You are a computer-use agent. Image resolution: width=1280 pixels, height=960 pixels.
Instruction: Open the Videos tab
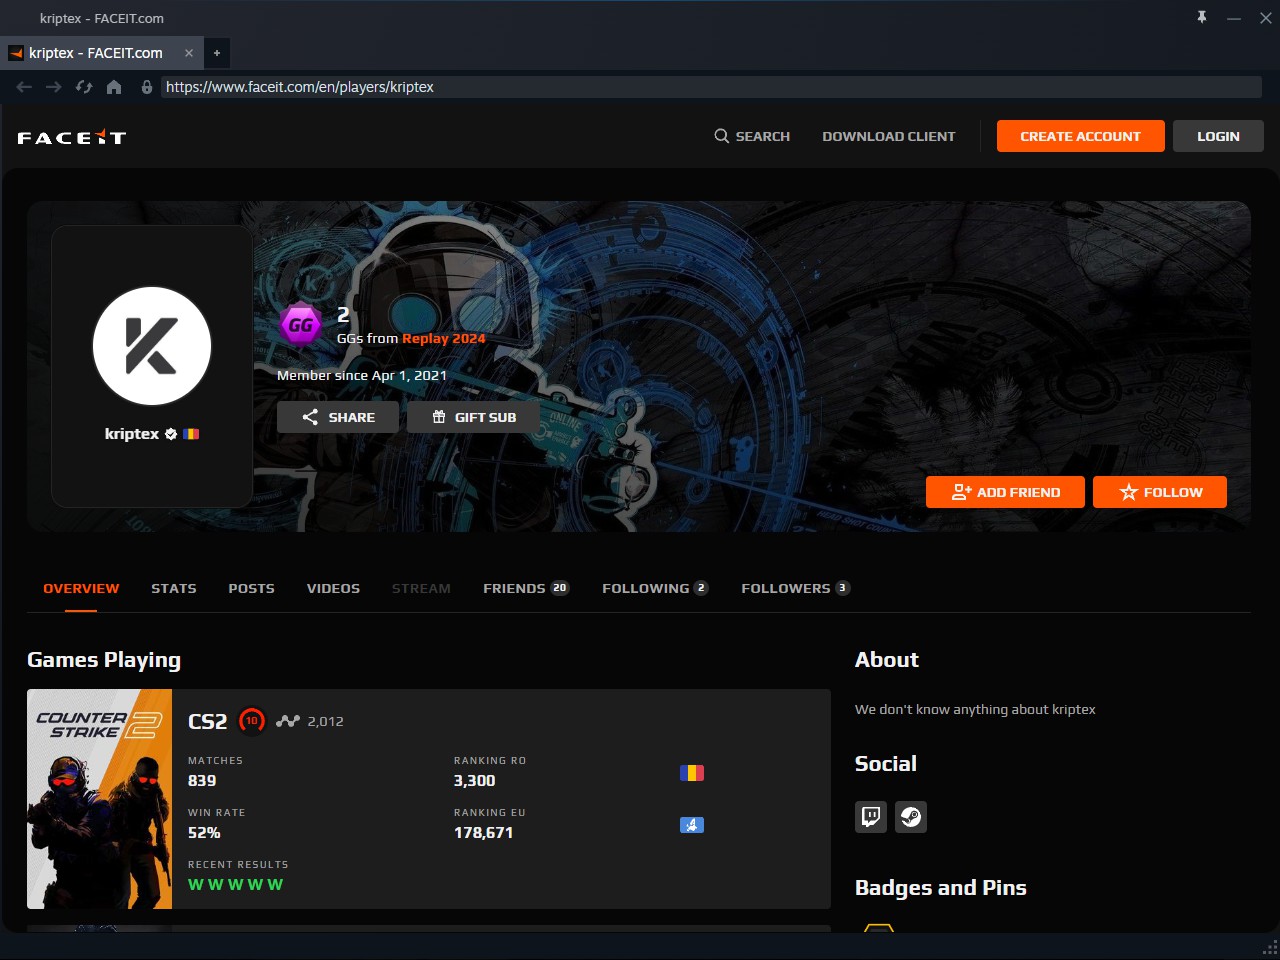click(x=333, y=588)
